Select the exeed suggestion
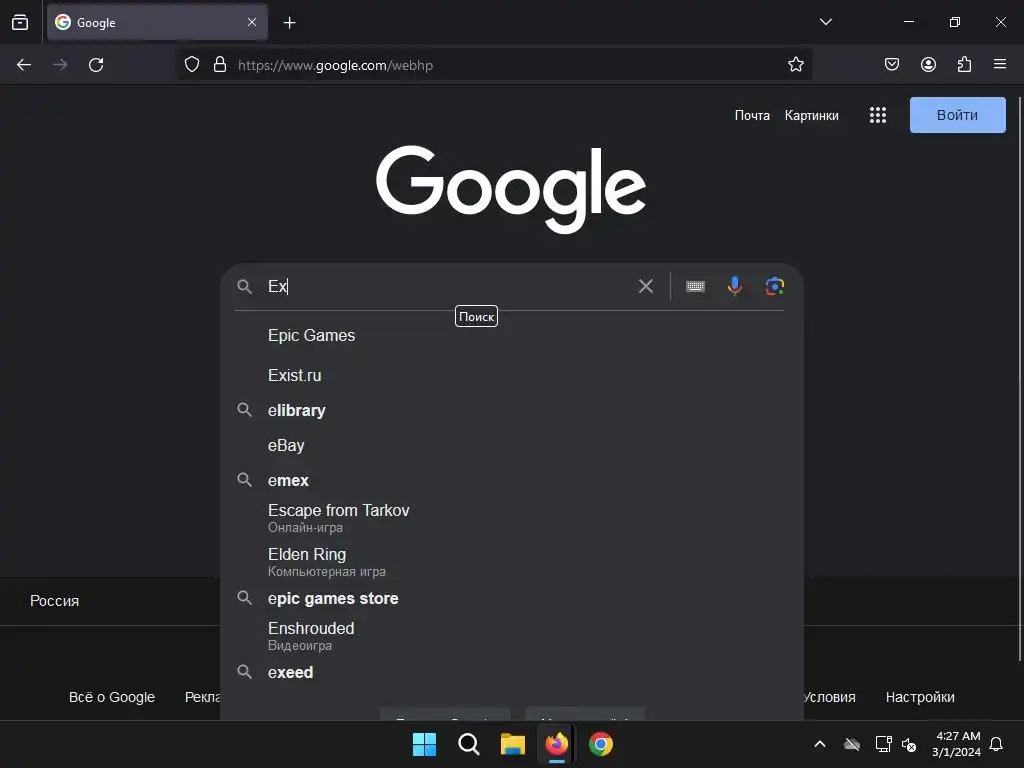The width and height of the screenshot is (1024, 768). pyautogui.click(x=511, y=672)
